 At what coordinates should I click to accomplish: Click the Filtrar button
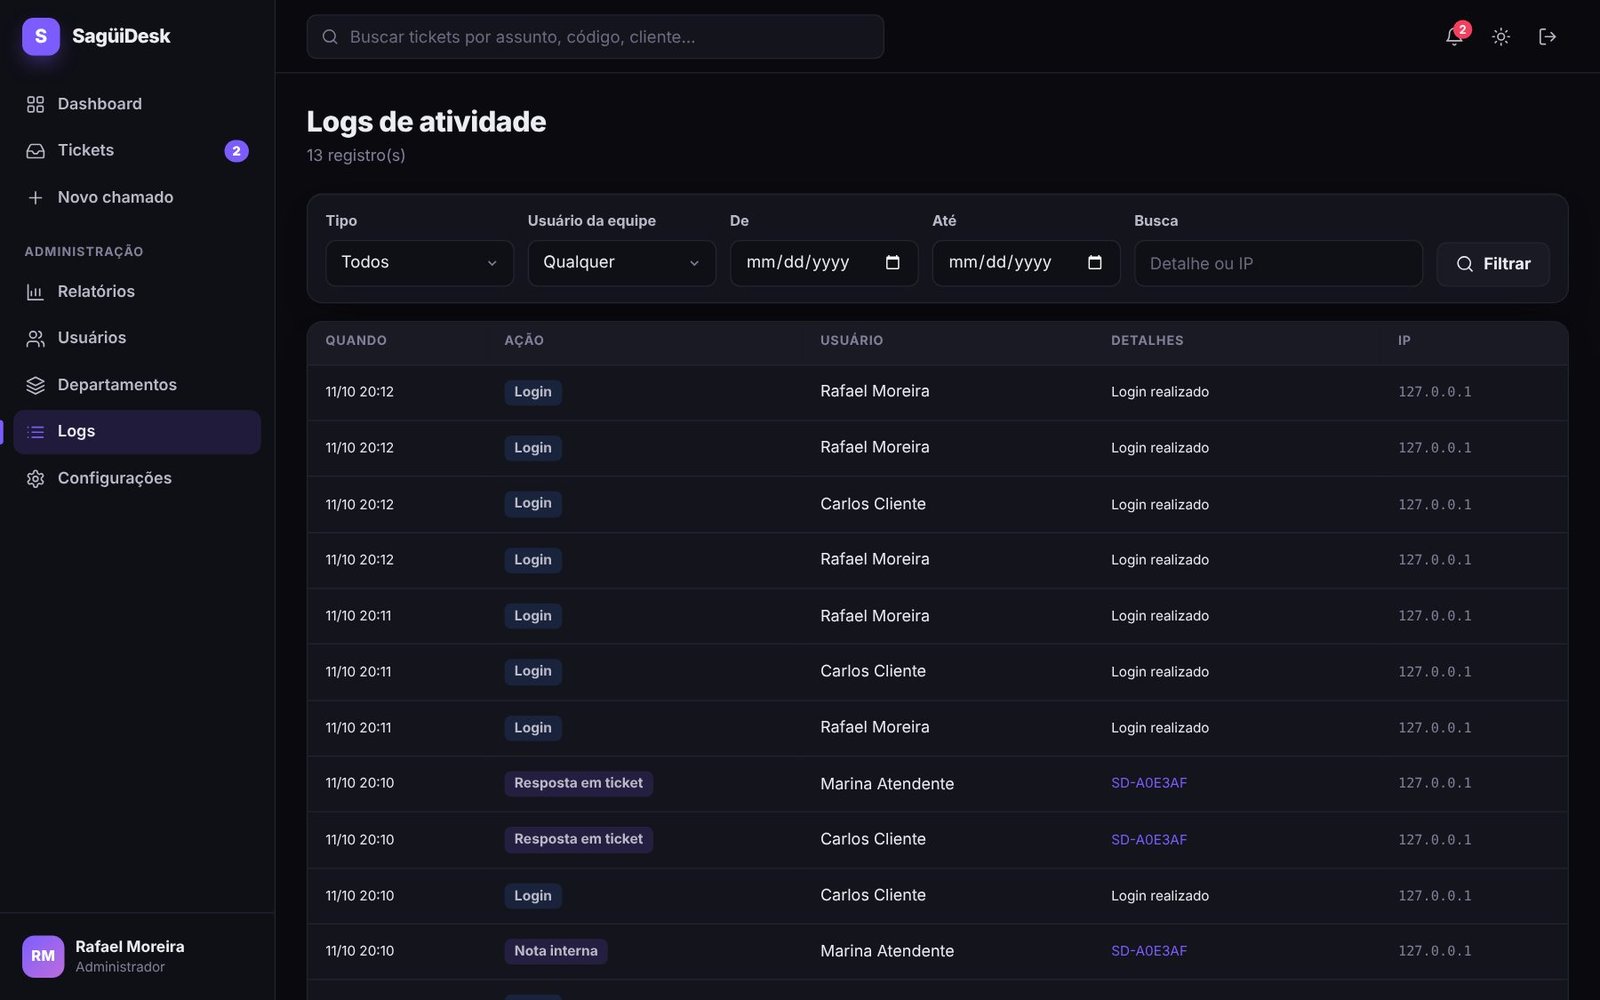click(x=1493, y=264)
